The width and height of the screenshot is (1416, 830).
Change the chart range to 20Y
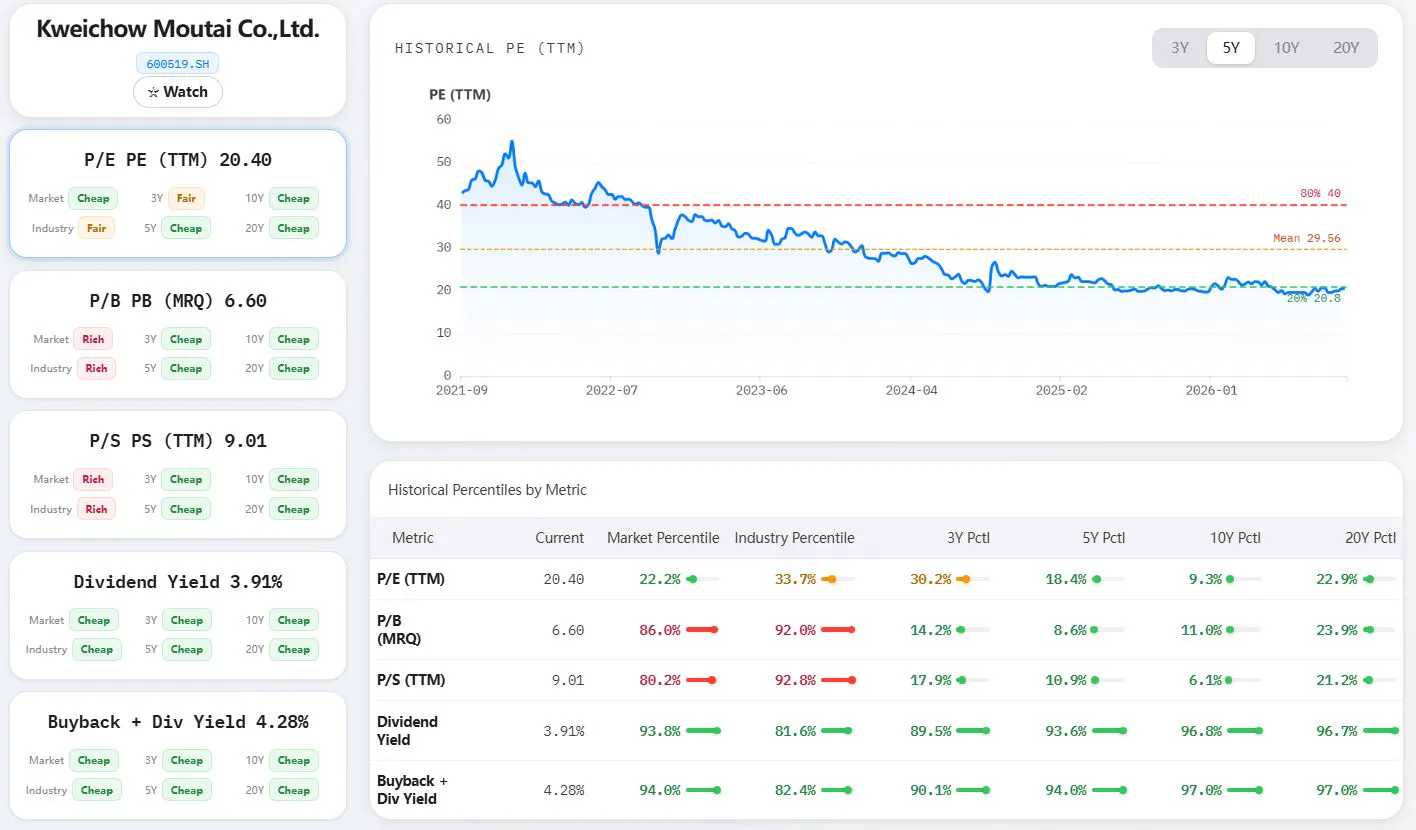(1346, 48)
